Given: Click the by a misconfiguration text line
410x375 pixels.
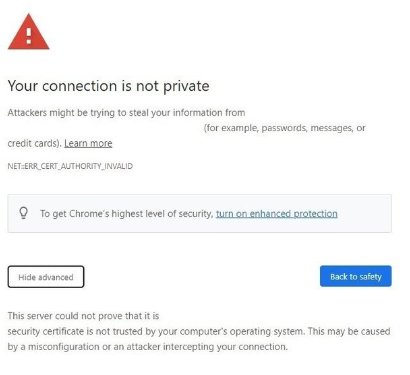Looking at the screenshot, I should (147, 347).
